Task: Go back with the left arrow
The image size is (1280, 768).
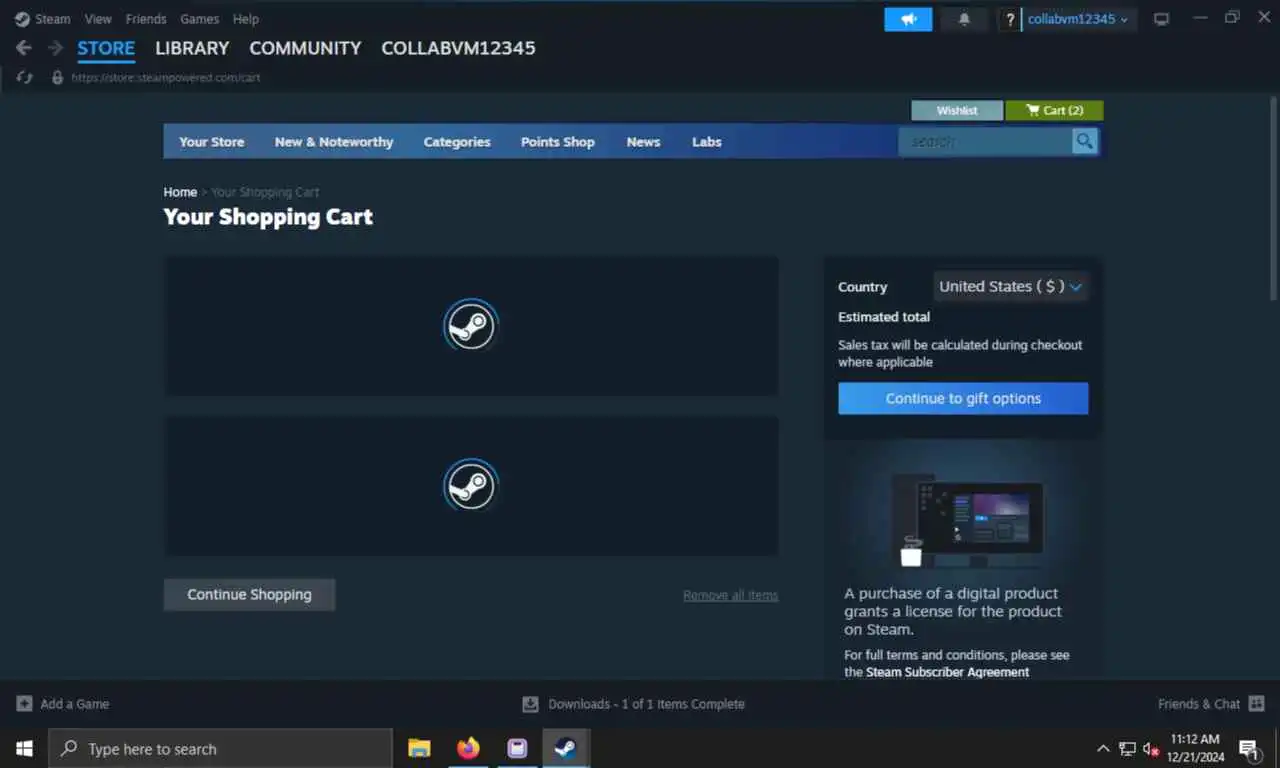Action: click(24, 48)
